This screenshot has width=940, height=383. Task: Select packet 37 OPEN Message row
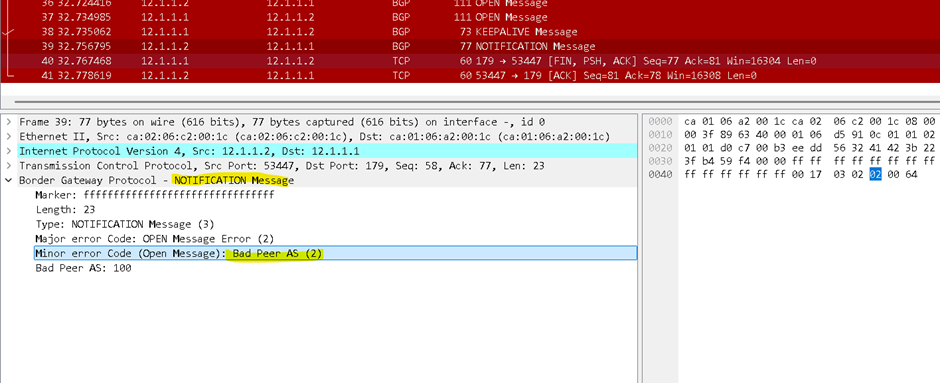470,17
